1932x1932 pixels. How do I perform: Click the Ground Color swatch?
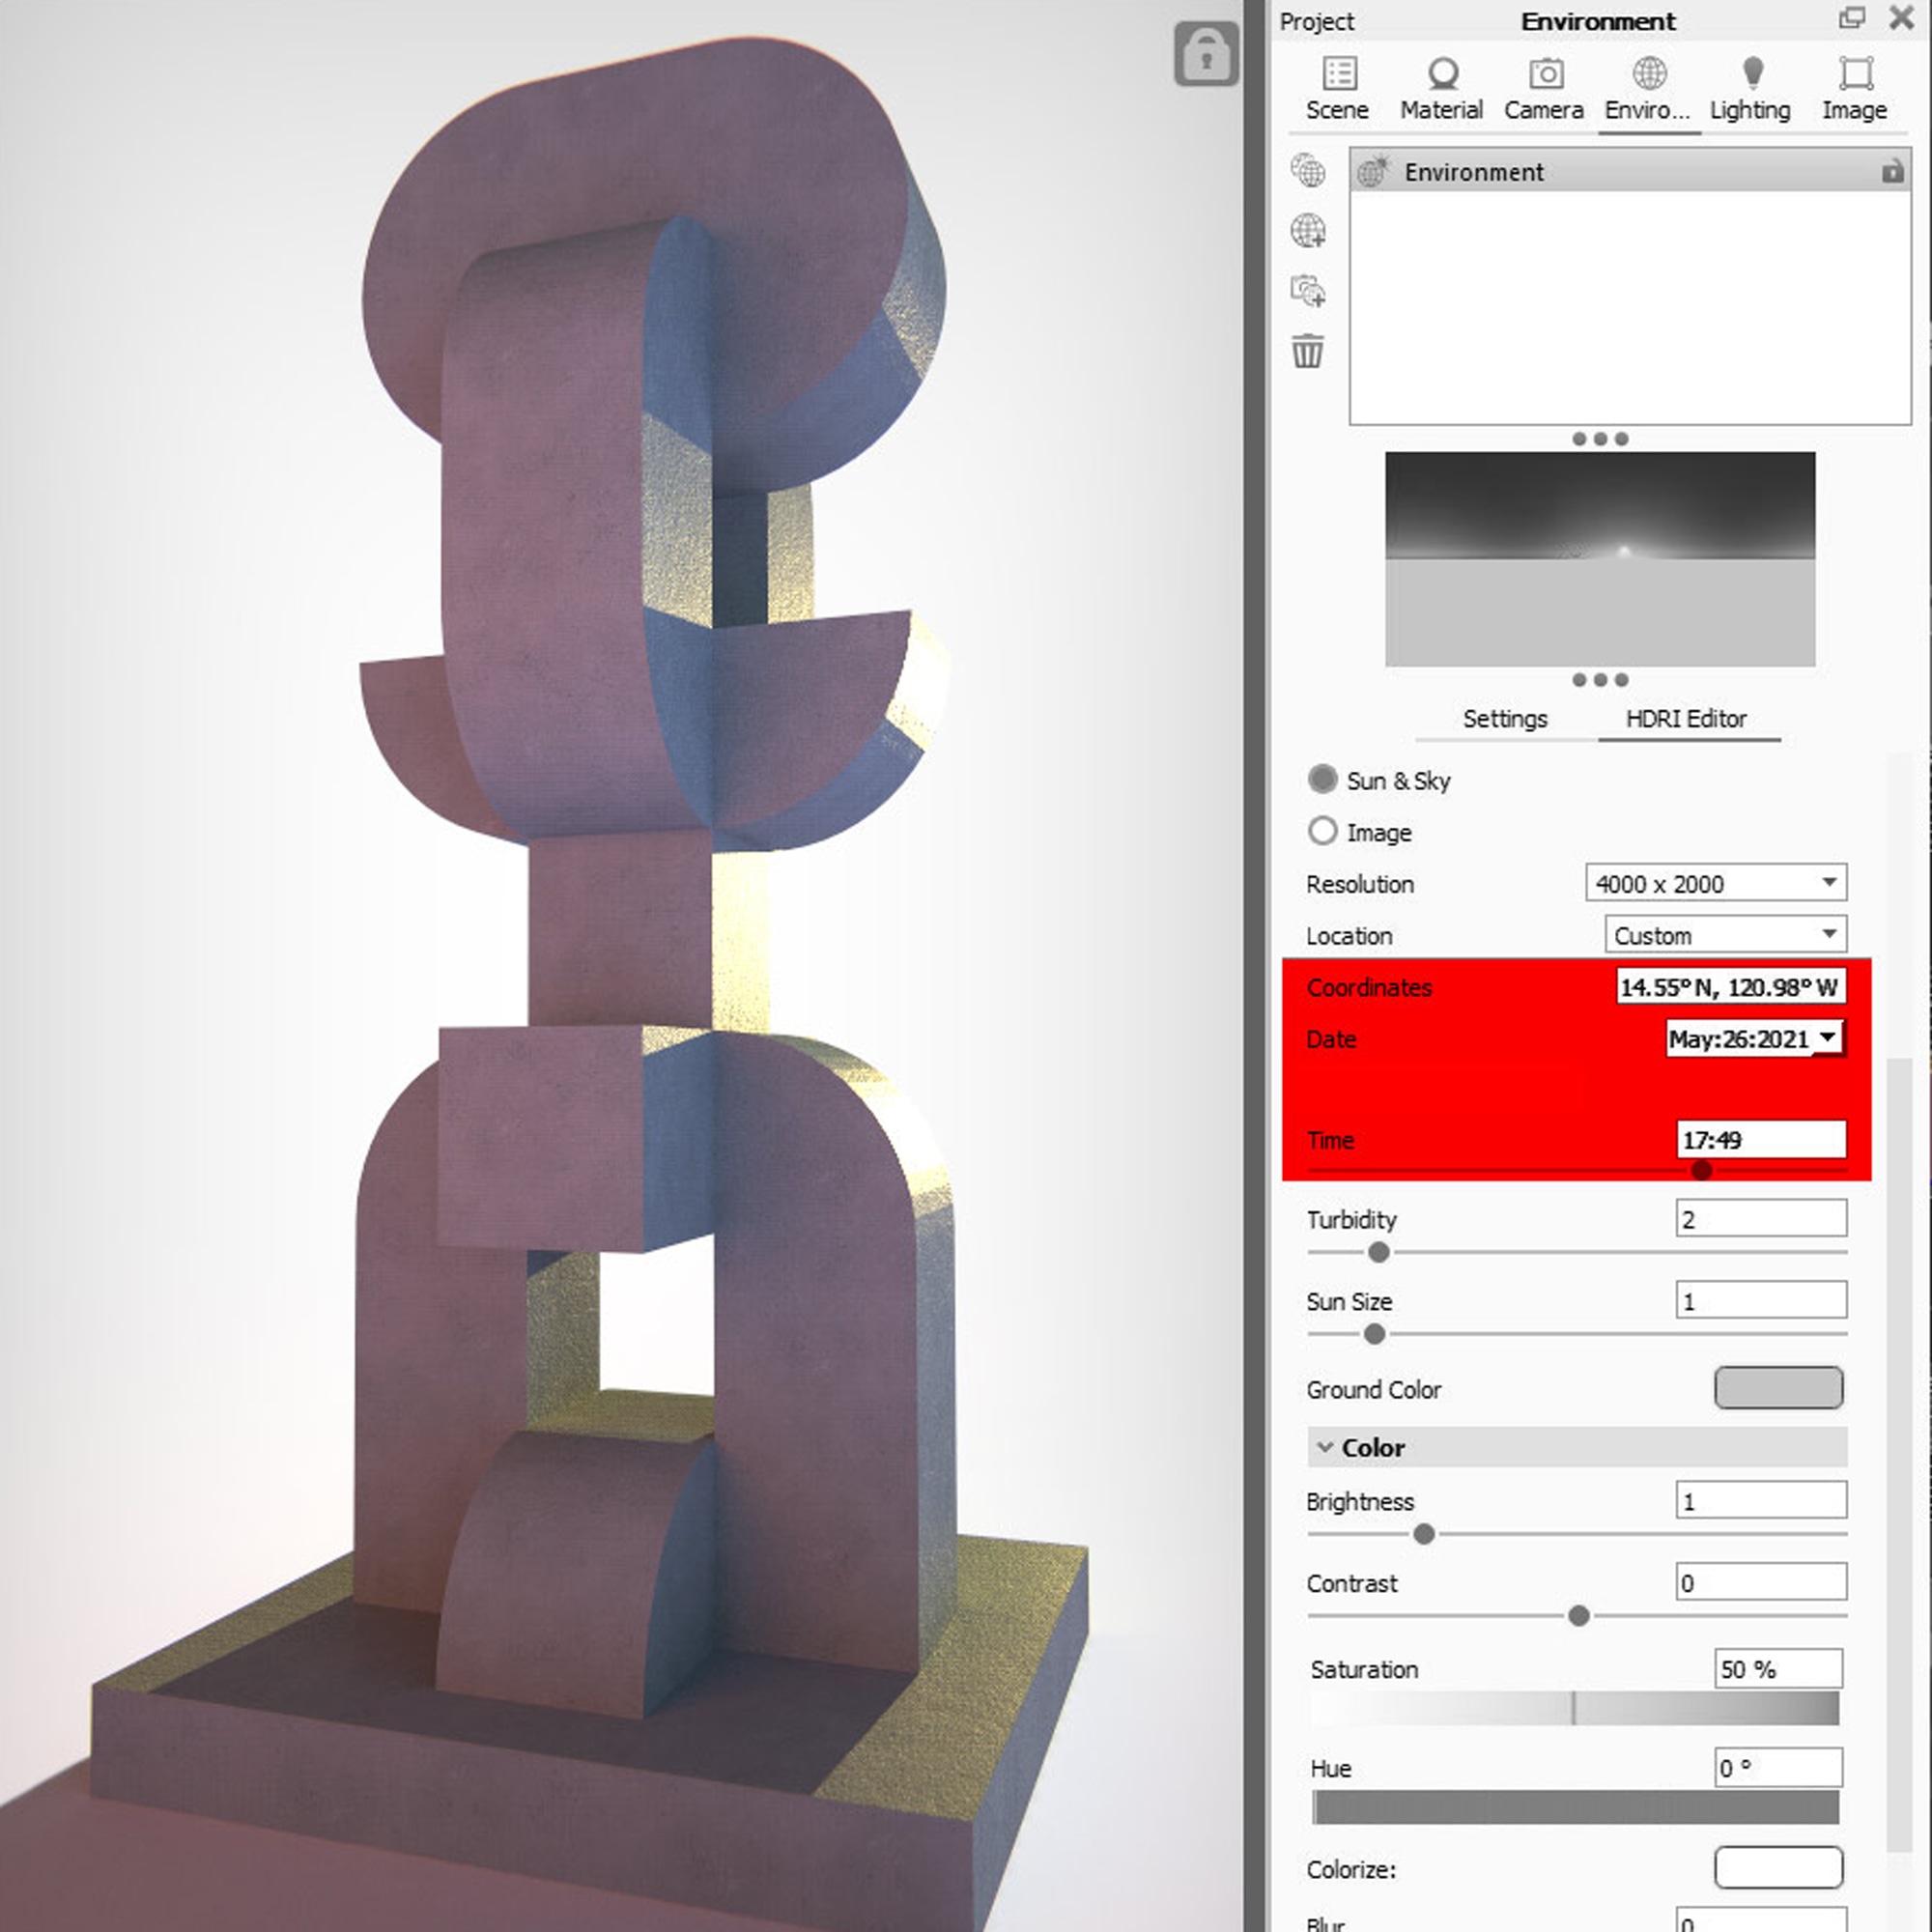point(1778,1388)
